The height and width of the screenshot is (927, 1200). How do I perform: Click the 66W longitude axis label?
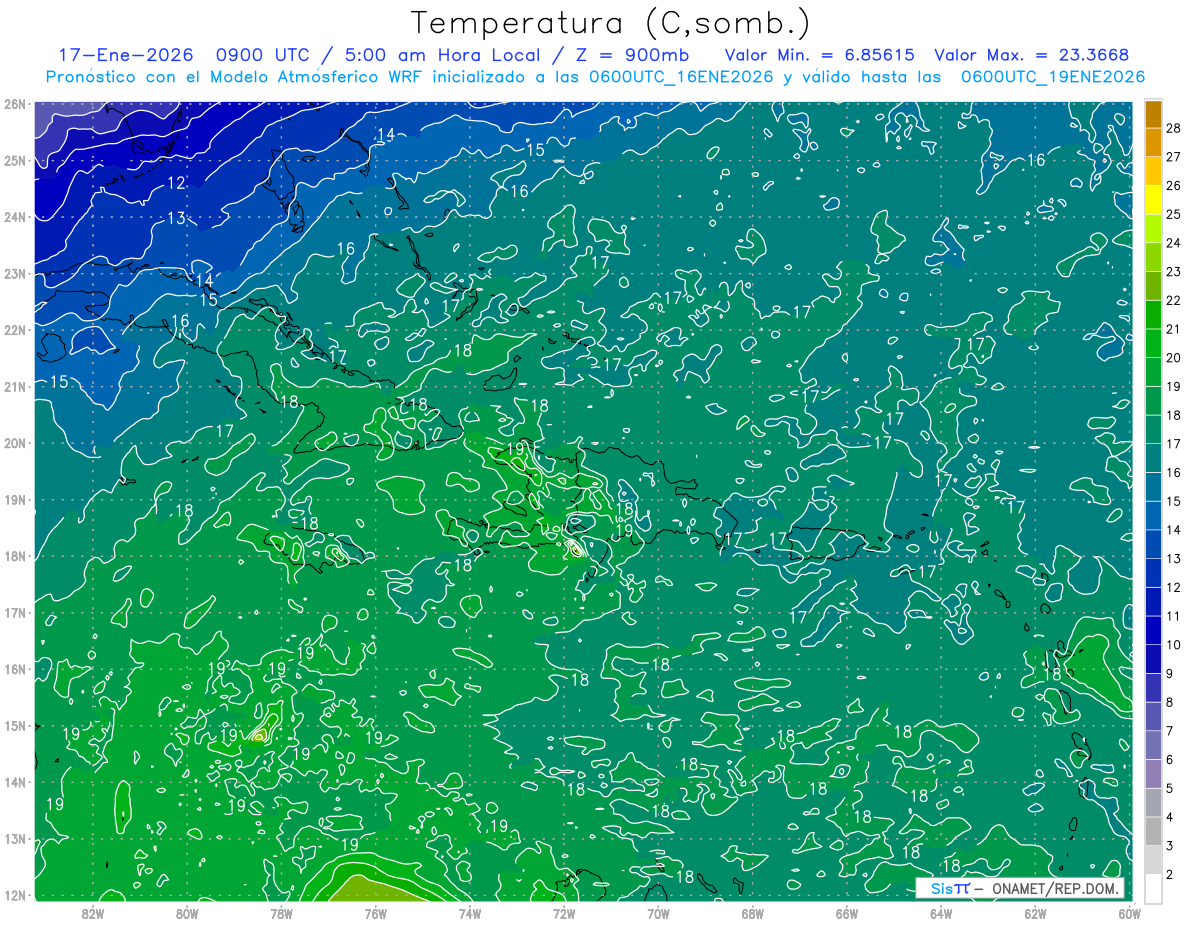tap(847, 913)
